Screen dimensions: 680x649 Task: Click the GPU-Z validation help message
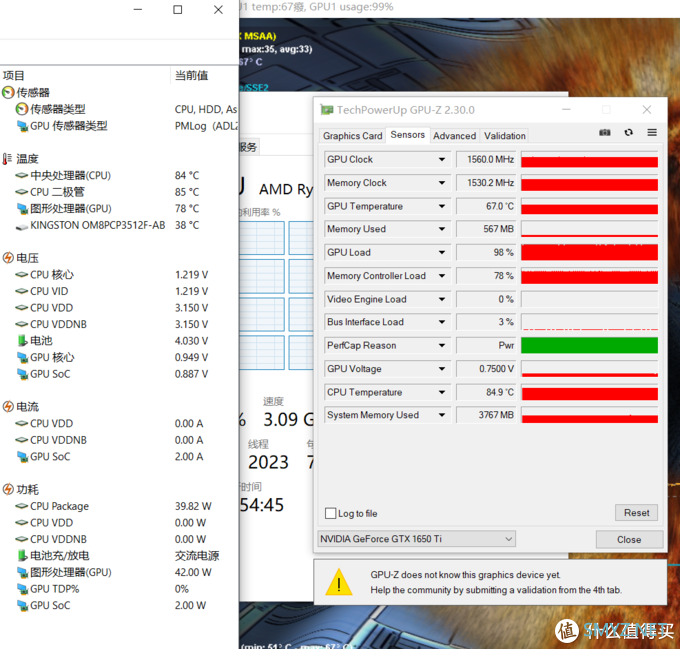496,582
